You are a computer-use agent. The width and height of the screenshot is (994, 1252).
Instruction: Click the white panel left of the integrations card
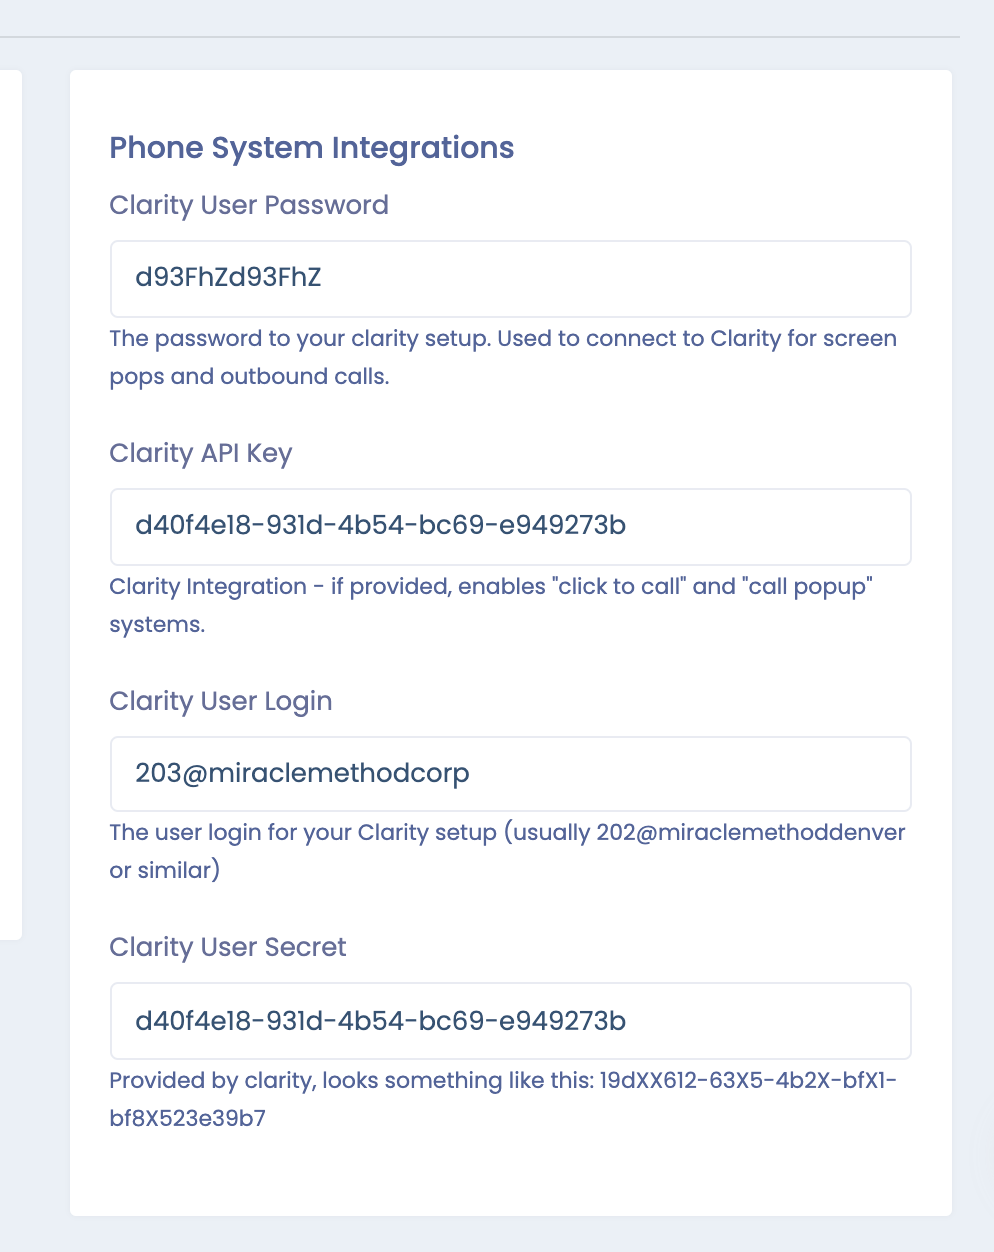pos(10,500)
